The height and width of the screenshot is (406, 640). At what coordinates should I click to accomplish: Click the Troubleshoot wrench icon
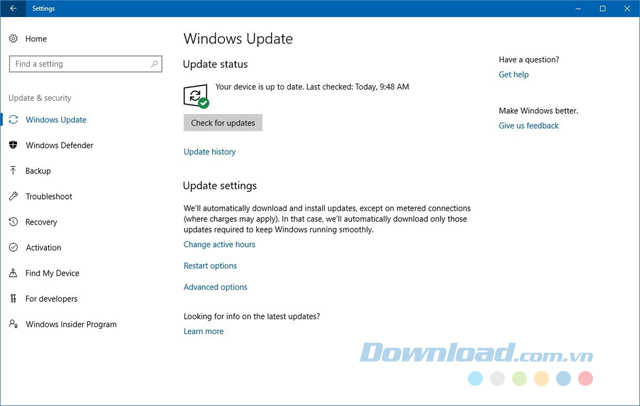tap(13, 196)
